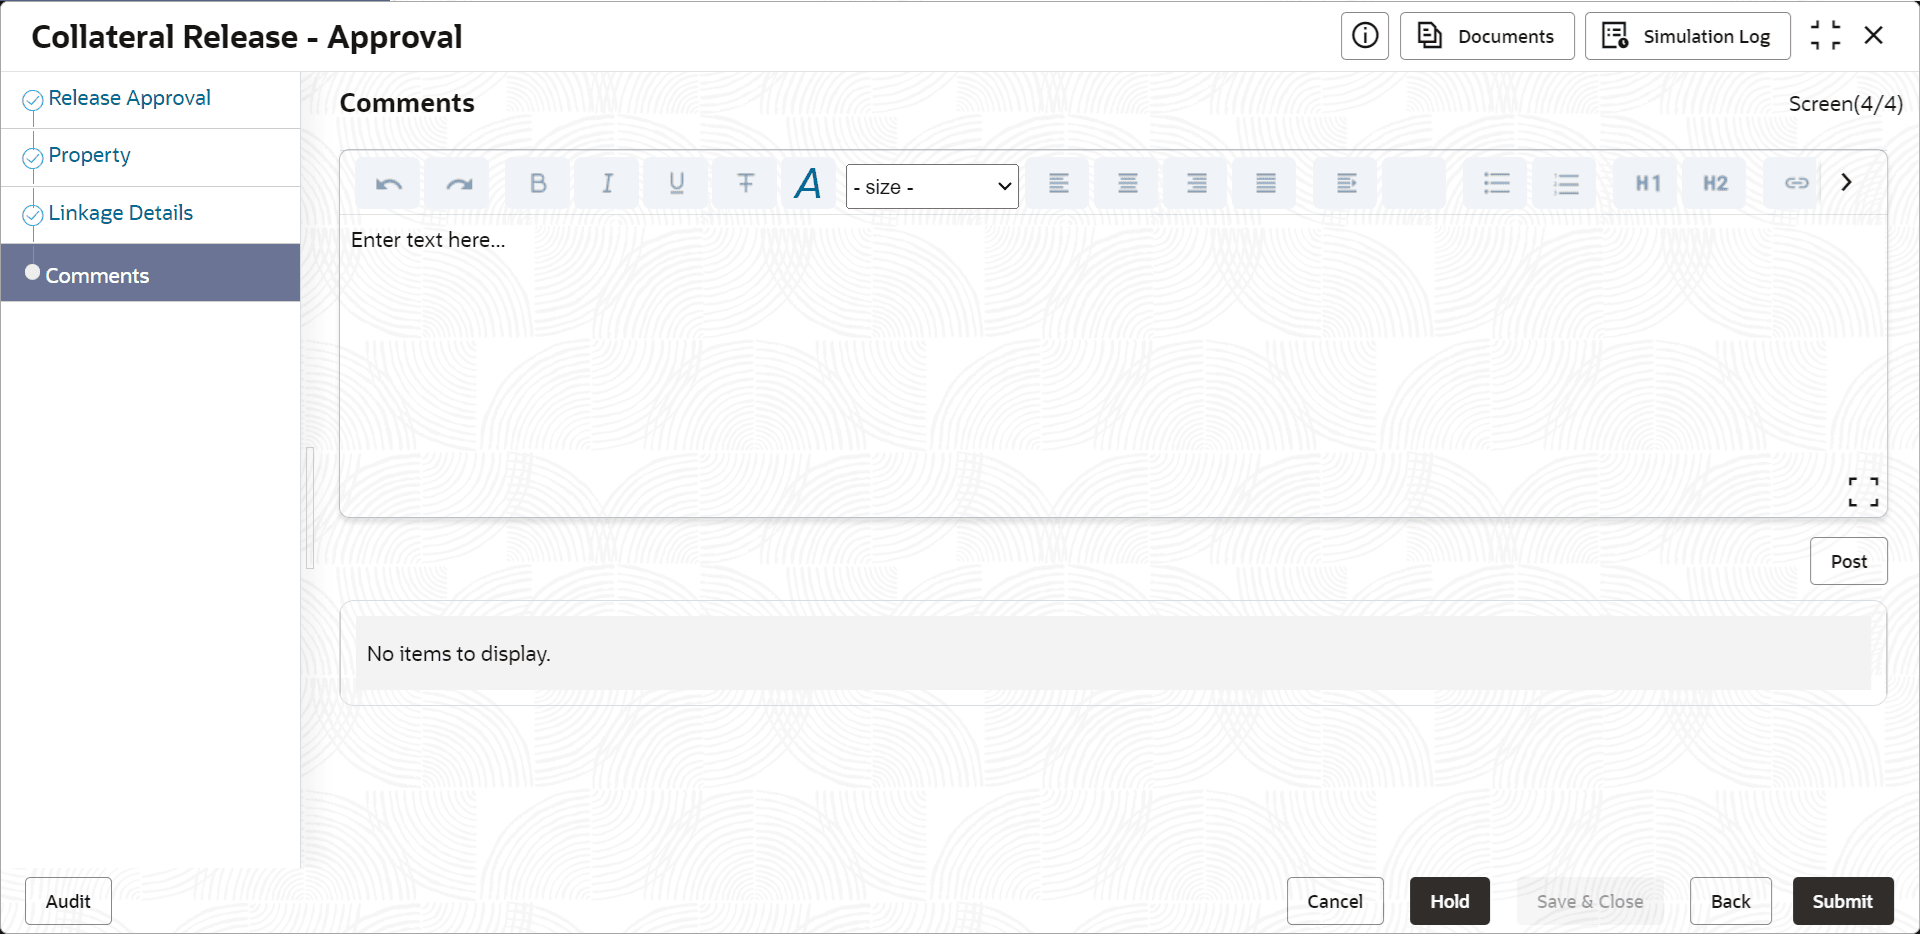Redo the last undone edit
Viewport: 1920px width, 934px height.
(458, 184)
